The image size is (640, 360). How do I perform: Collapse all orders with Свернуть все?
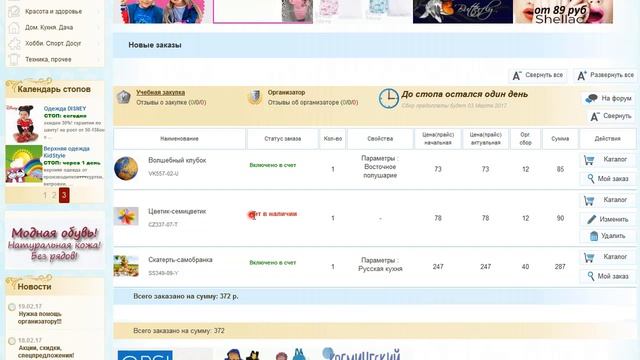[x=538, y=76]
